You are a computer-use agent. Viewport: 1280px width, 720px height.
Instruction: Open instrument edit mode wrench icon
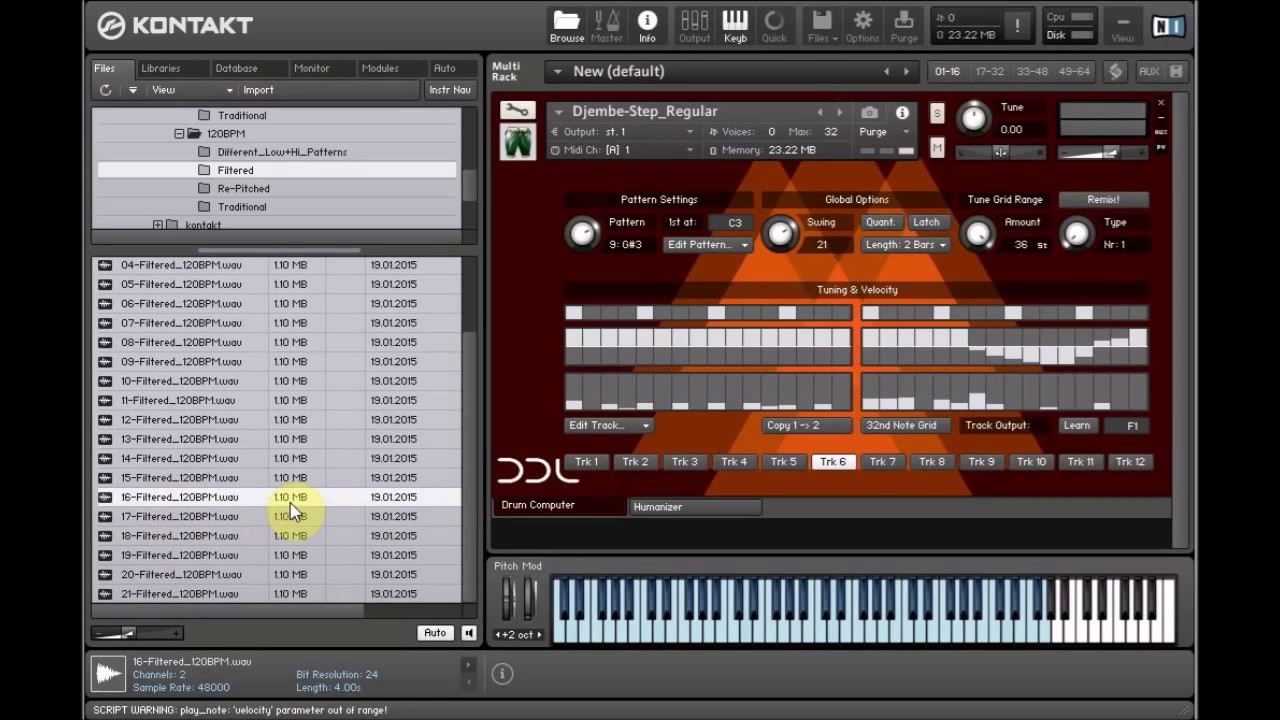click(x=517, y=110)
